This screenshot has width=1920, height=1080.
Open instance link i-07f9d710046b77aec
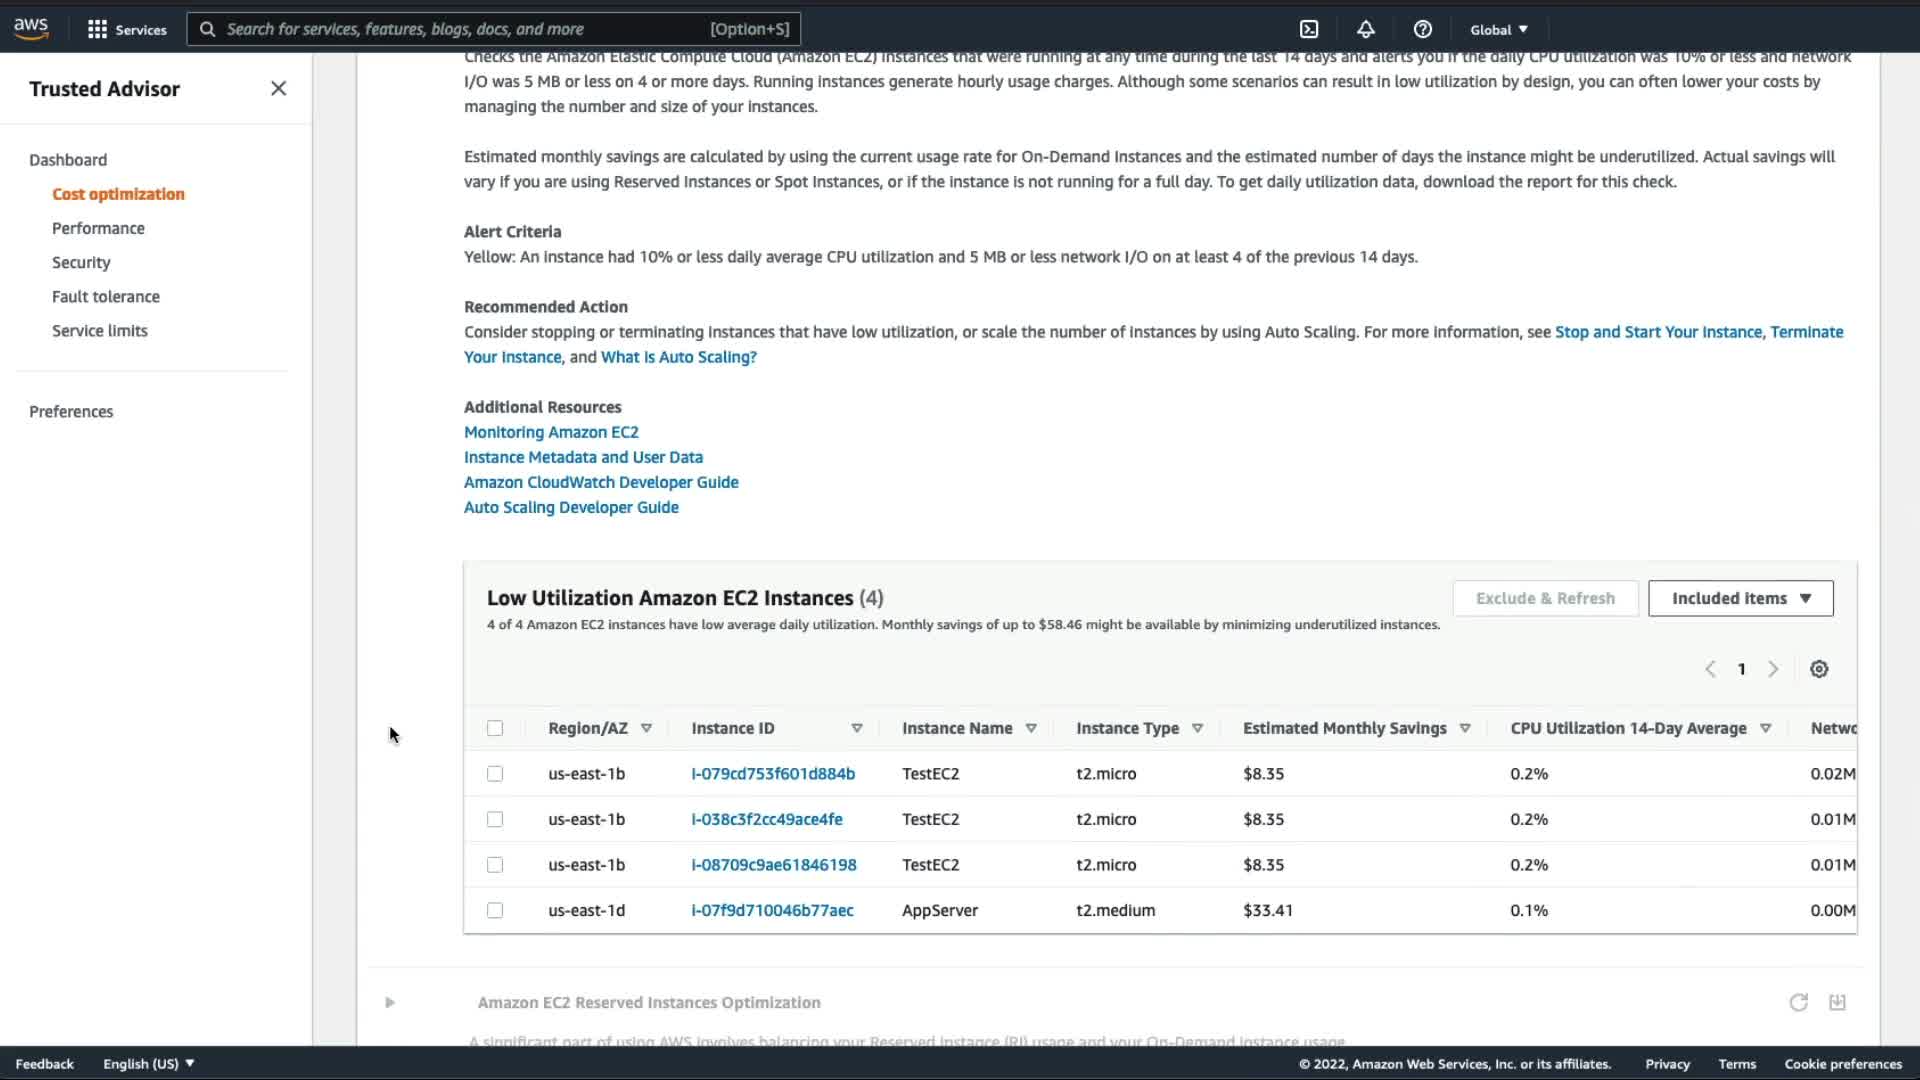(x=772, y=910)
